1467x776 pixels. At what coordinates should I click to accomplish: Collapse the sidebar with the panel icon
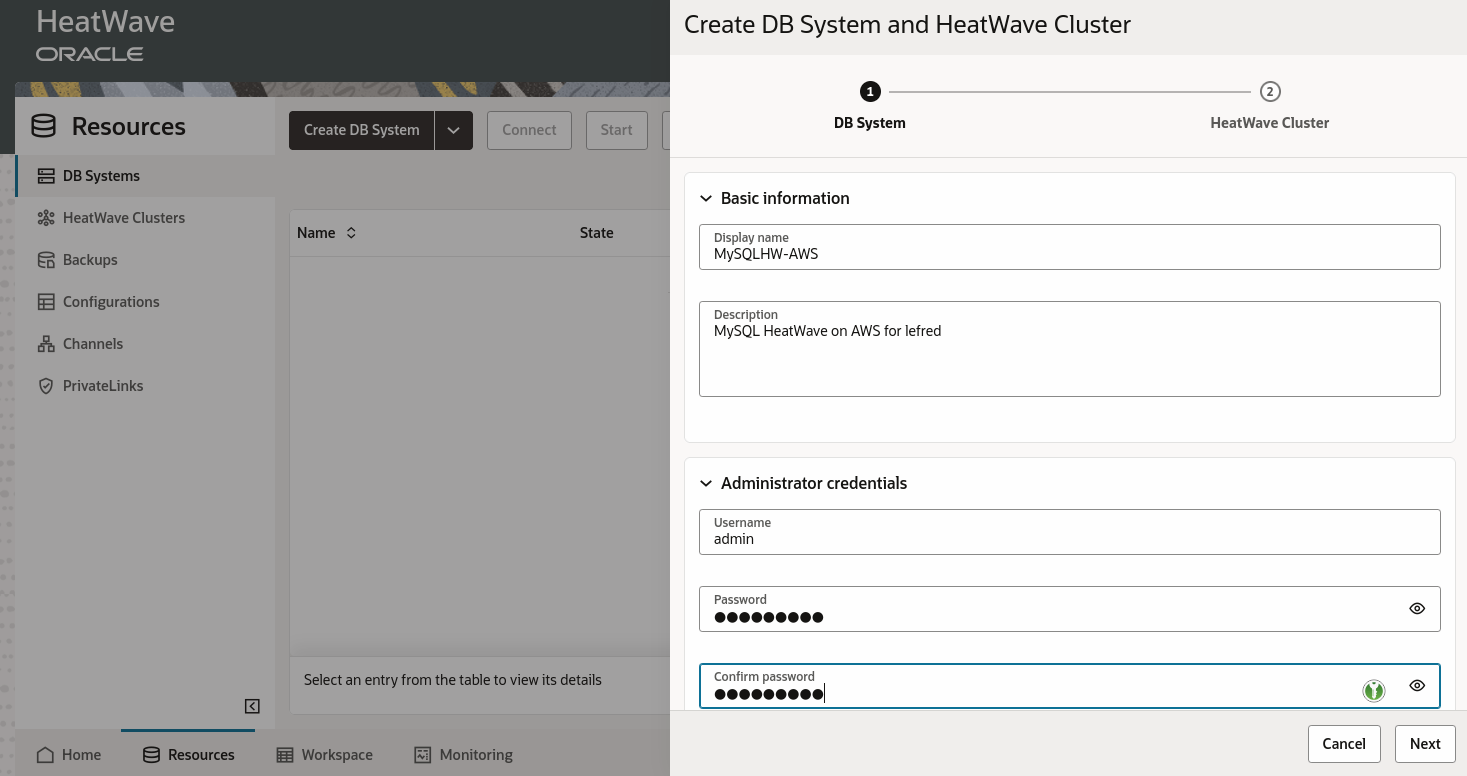pos(252,706)
